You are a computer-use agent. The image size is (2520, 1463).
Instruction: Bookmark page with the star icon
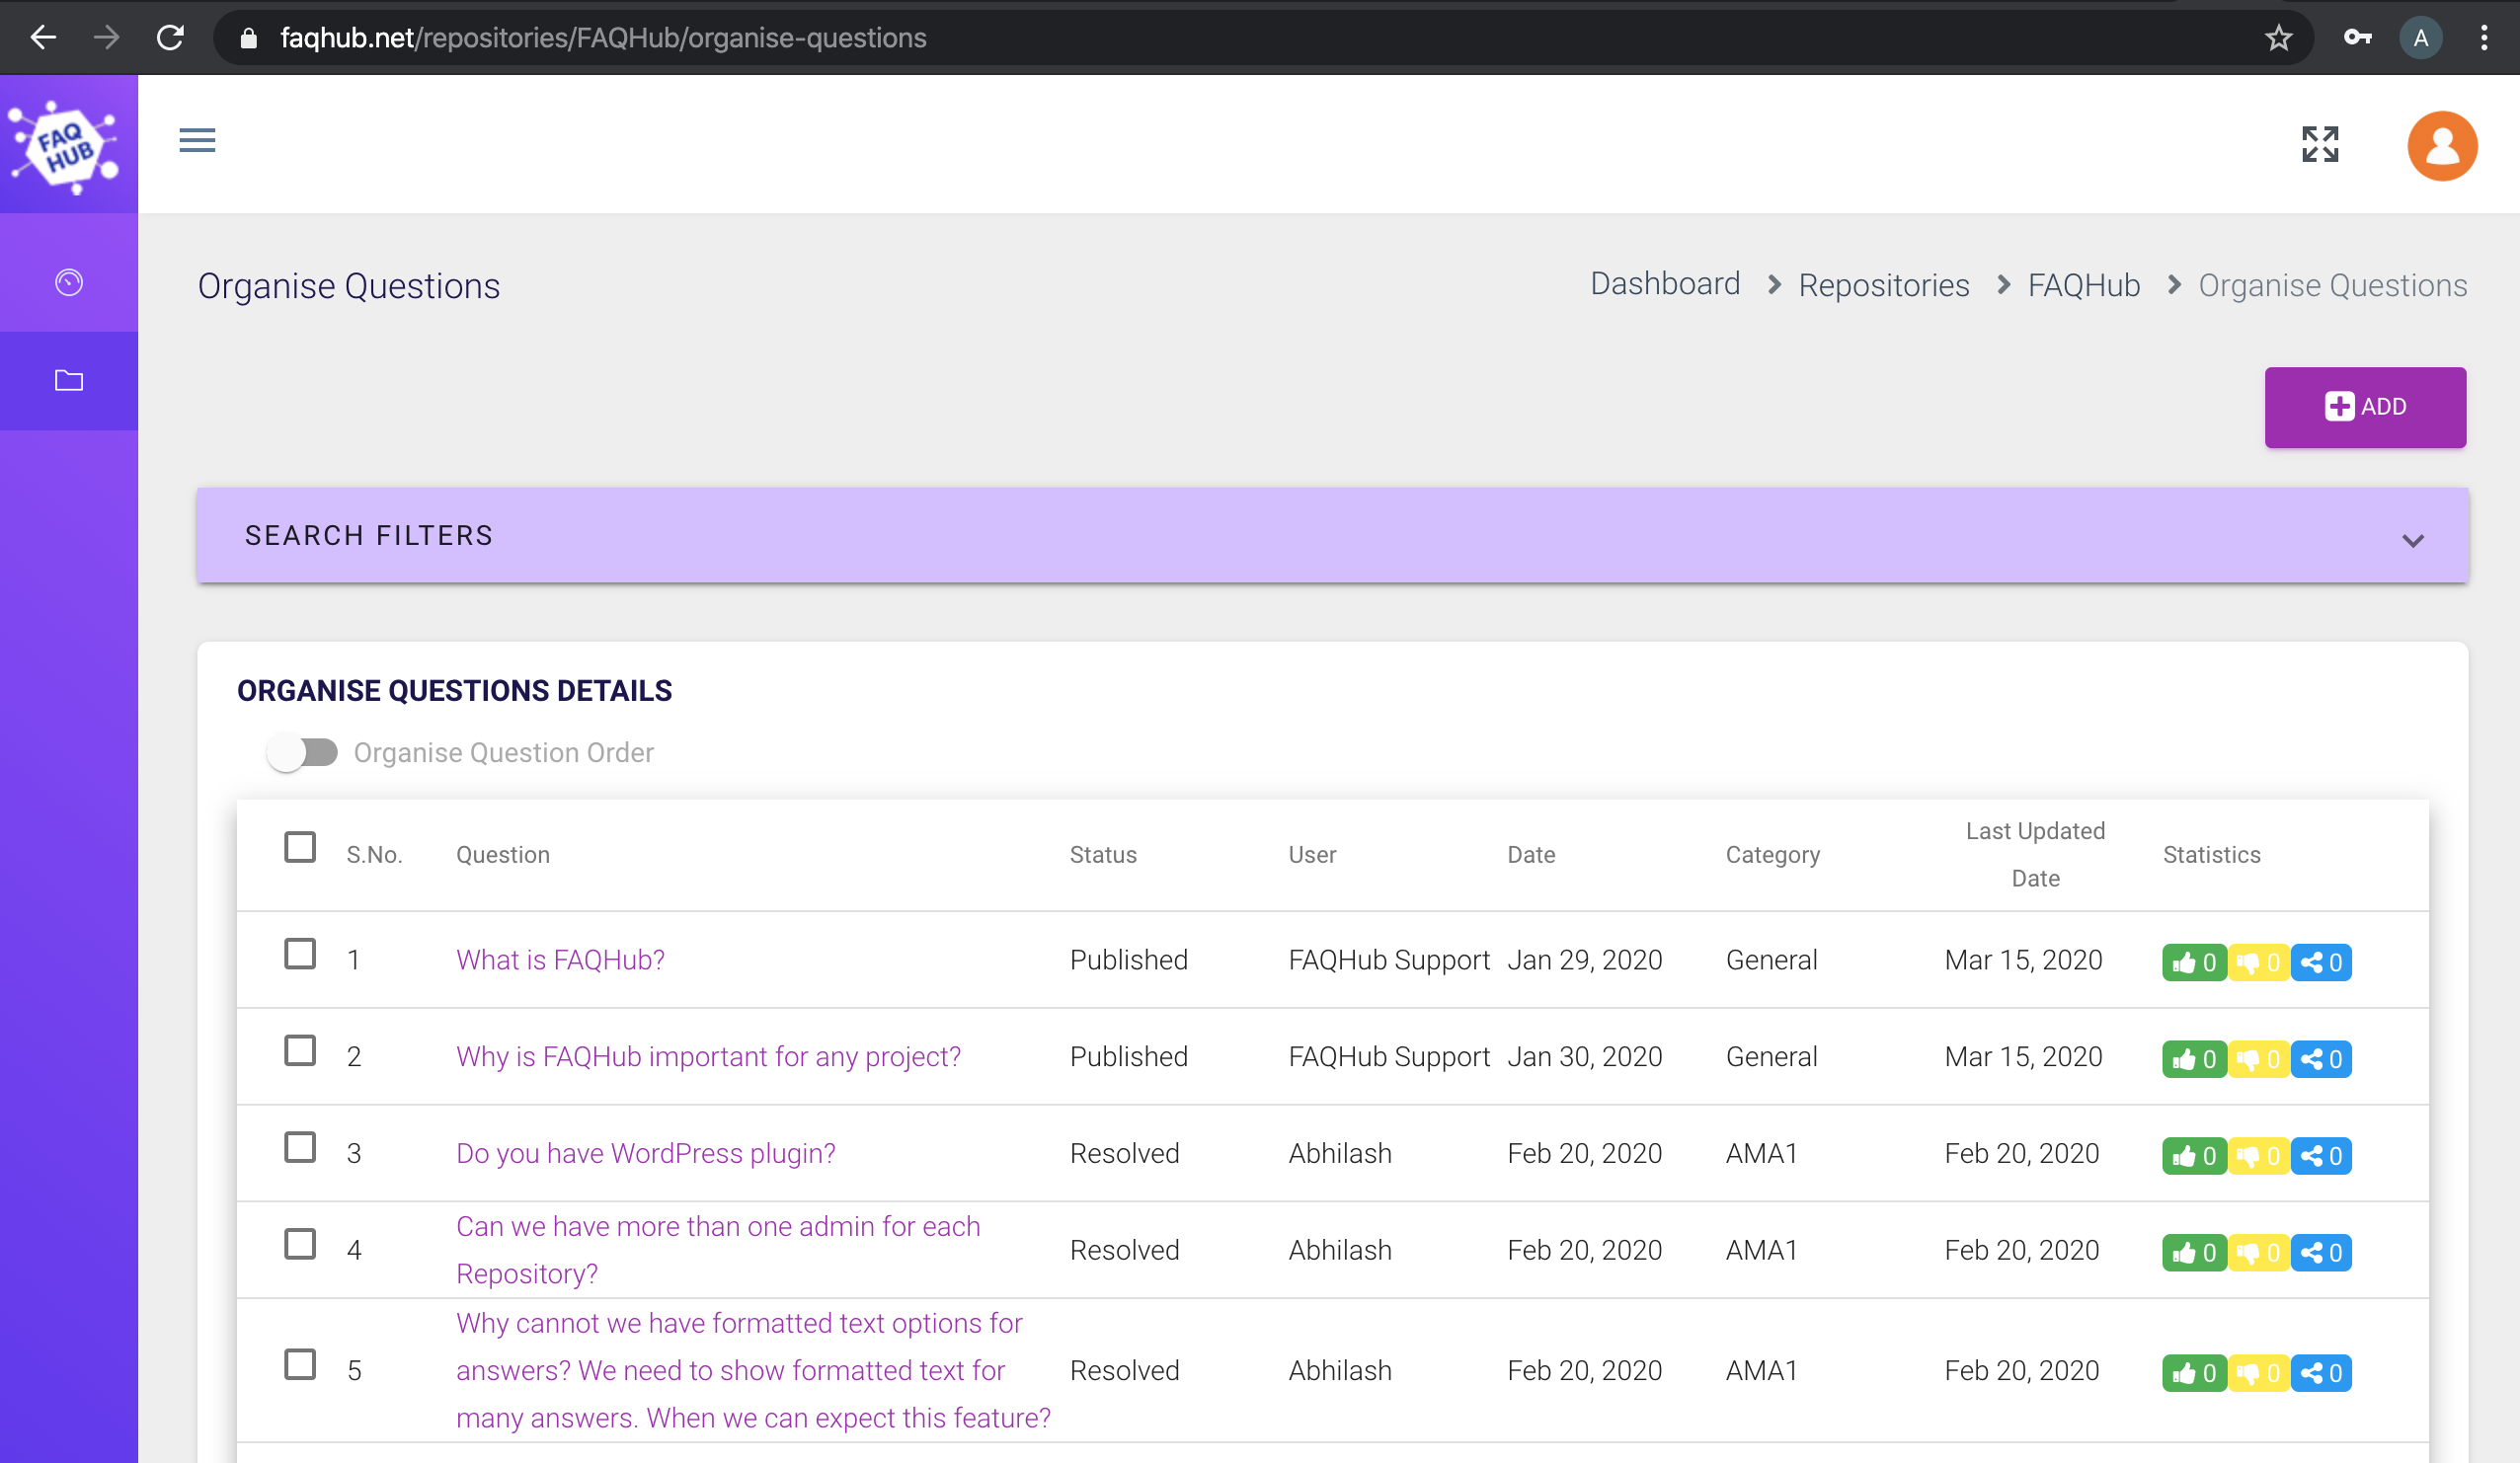pyautogui.click(x=2278, y=38)
